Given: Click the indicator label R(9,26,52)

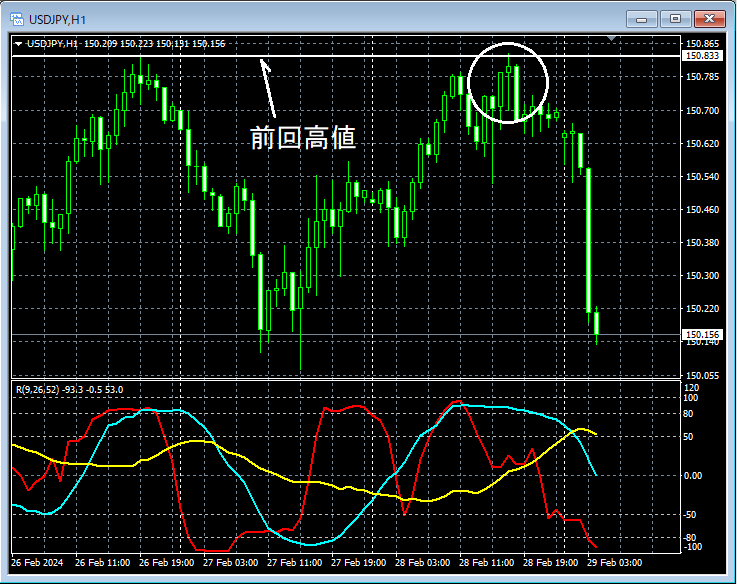Looking at the screenshot, I should (38, 390).
